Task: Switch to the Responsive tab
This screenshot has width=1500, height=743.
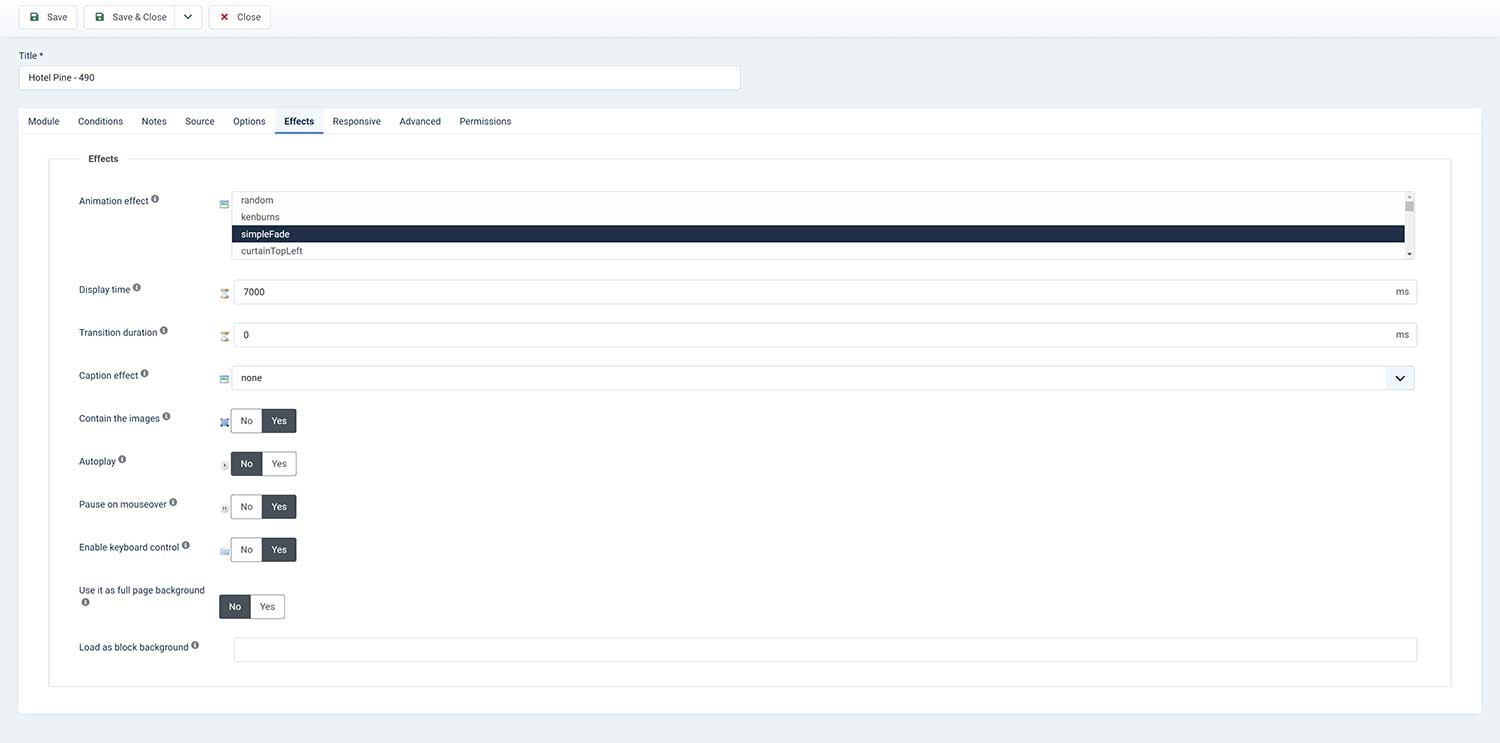Action: pyautogui.click(x=356, y=121)
